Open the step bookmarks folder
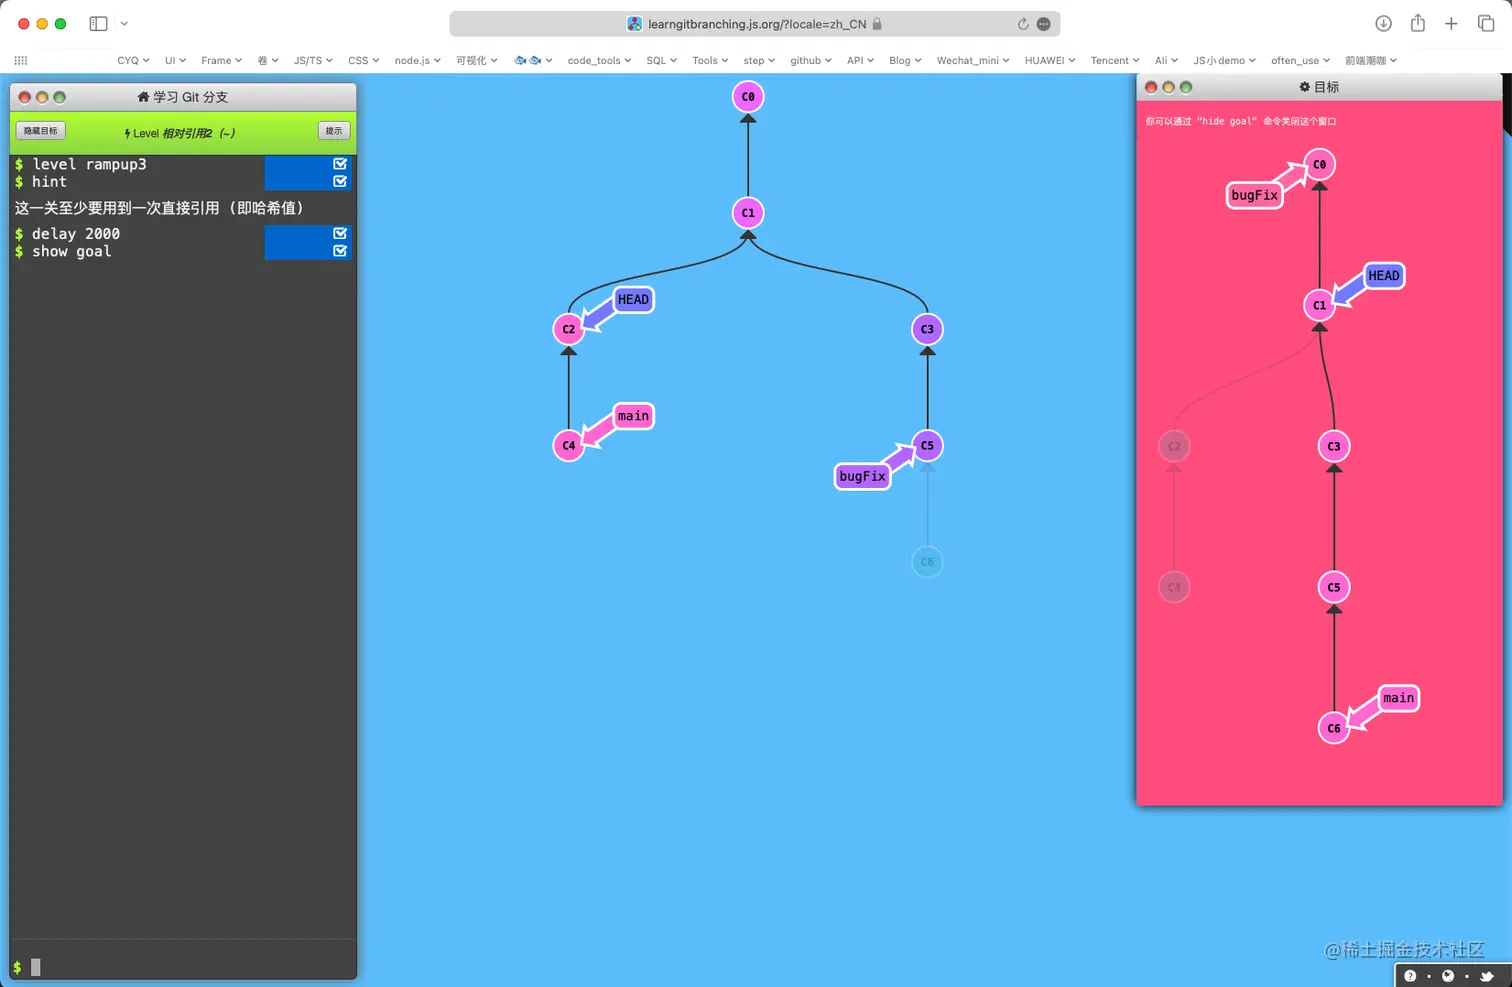The image size is (1512, 987). (759, 61)
